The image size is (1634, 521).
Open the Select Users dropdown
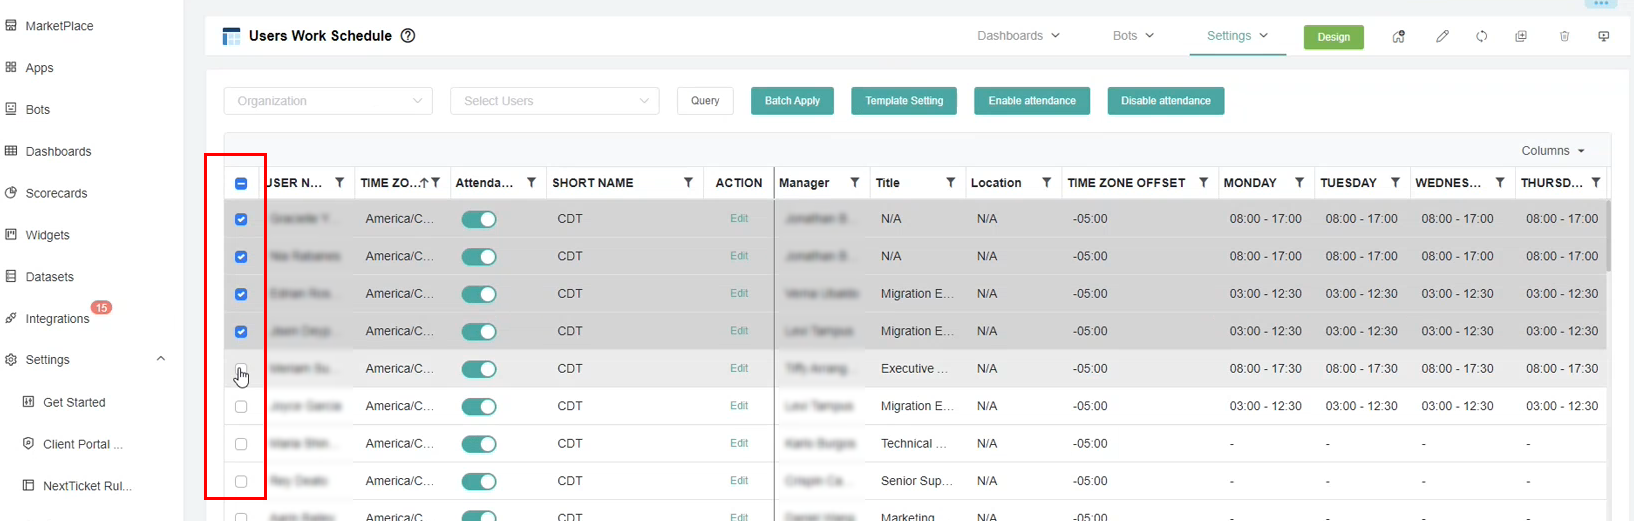click(x=555, y=101)
